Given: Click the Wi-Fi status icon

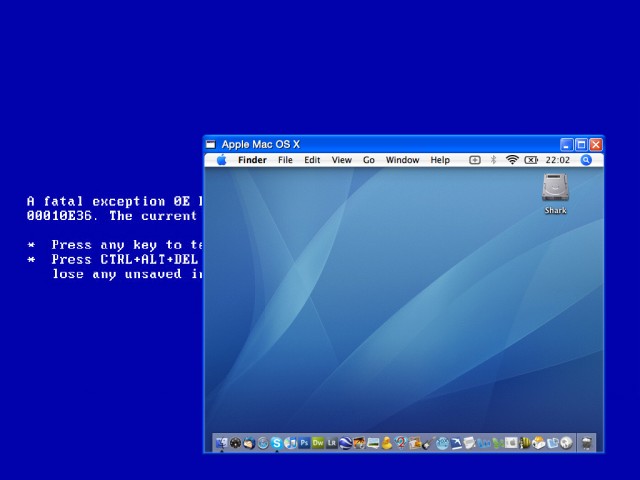Looking at the screenshot, I should 512,160.
